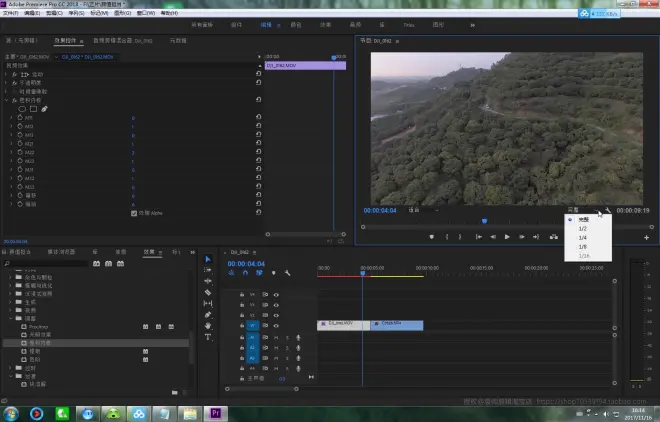This screenshot has height=422, width=660.
Task: Select the Pen tool in tools panel
Action: point(208,314)
